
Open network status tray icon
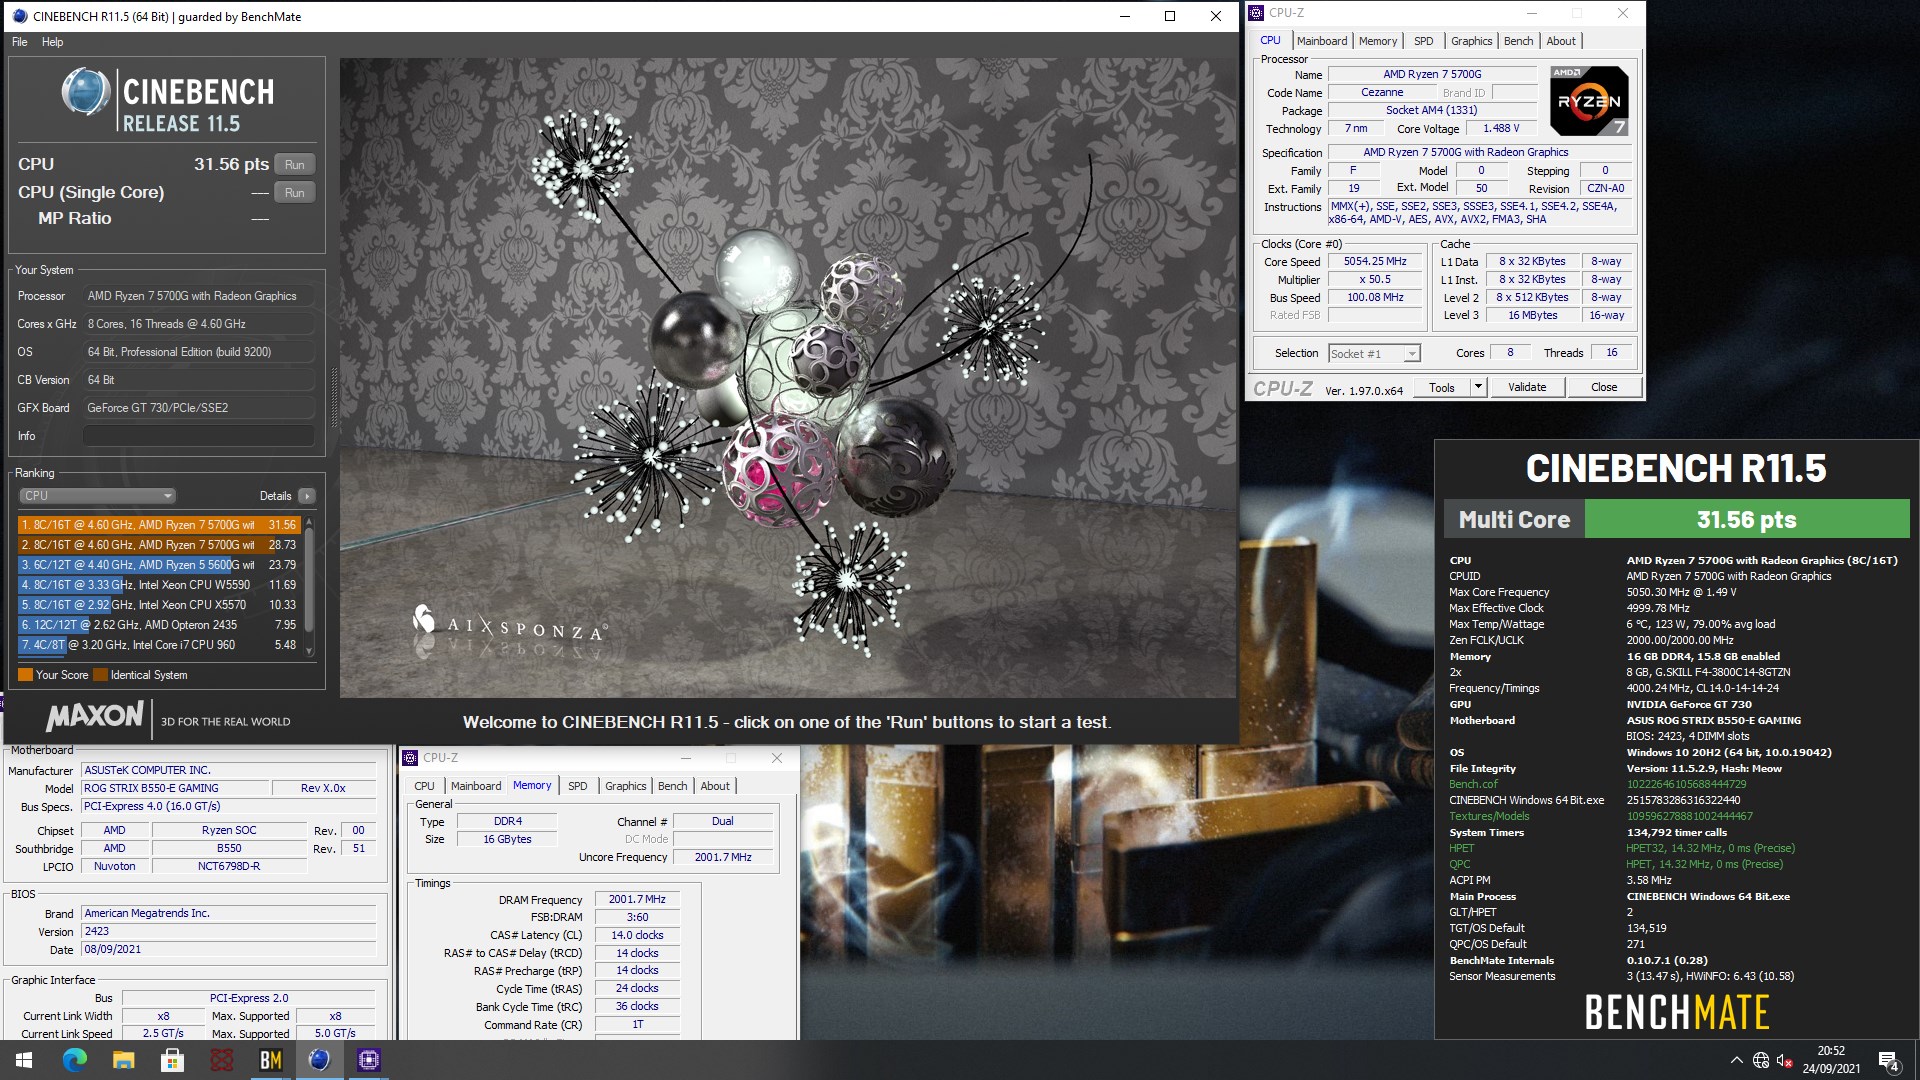1761,1060
